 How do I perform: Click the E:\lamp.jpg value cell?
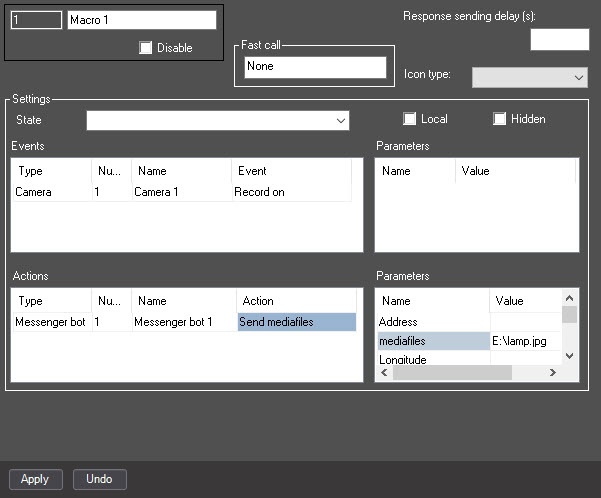[x=525, y=341]
